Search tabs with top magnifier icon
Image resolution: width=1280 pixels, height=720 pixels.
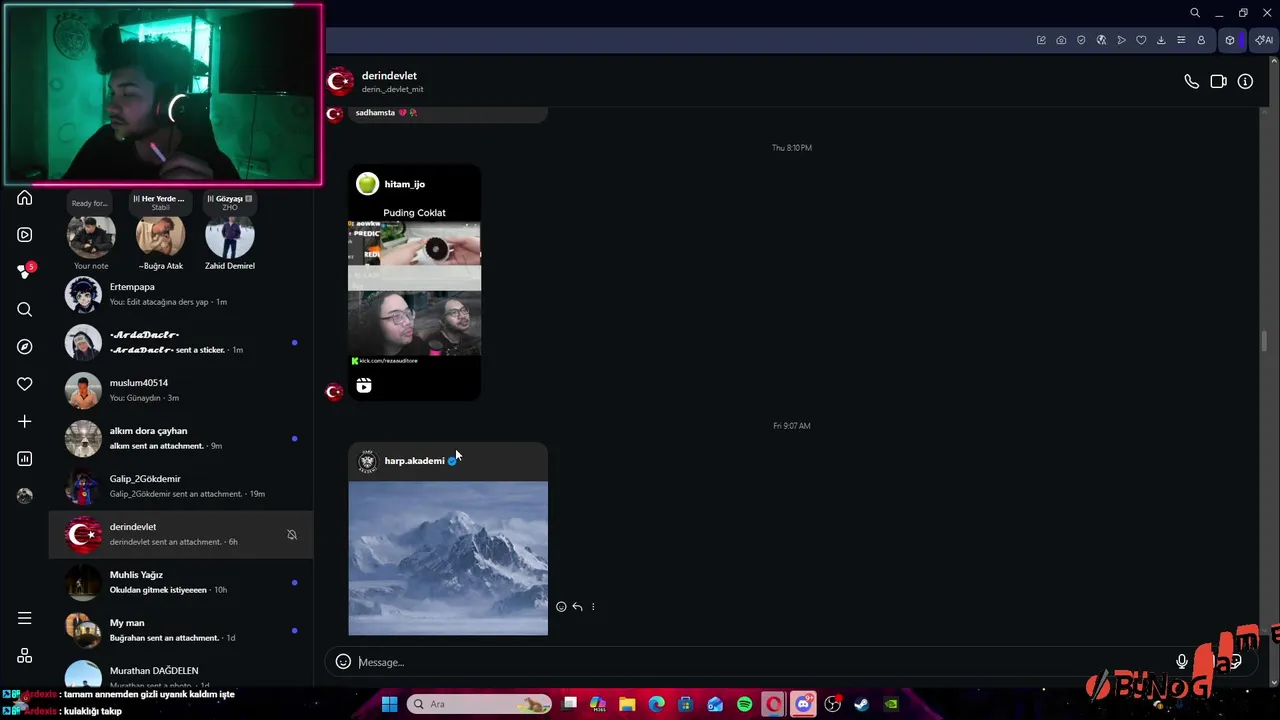(x=1195, y=13)
